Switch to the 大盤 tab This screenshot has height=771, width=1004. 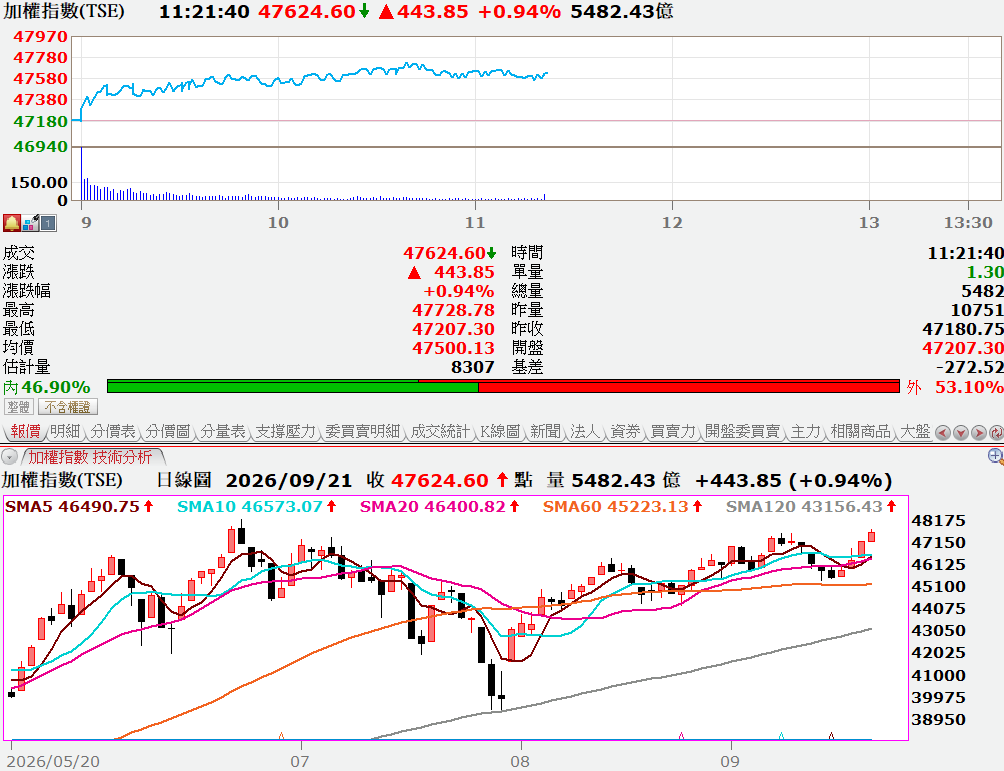[915, 432]
